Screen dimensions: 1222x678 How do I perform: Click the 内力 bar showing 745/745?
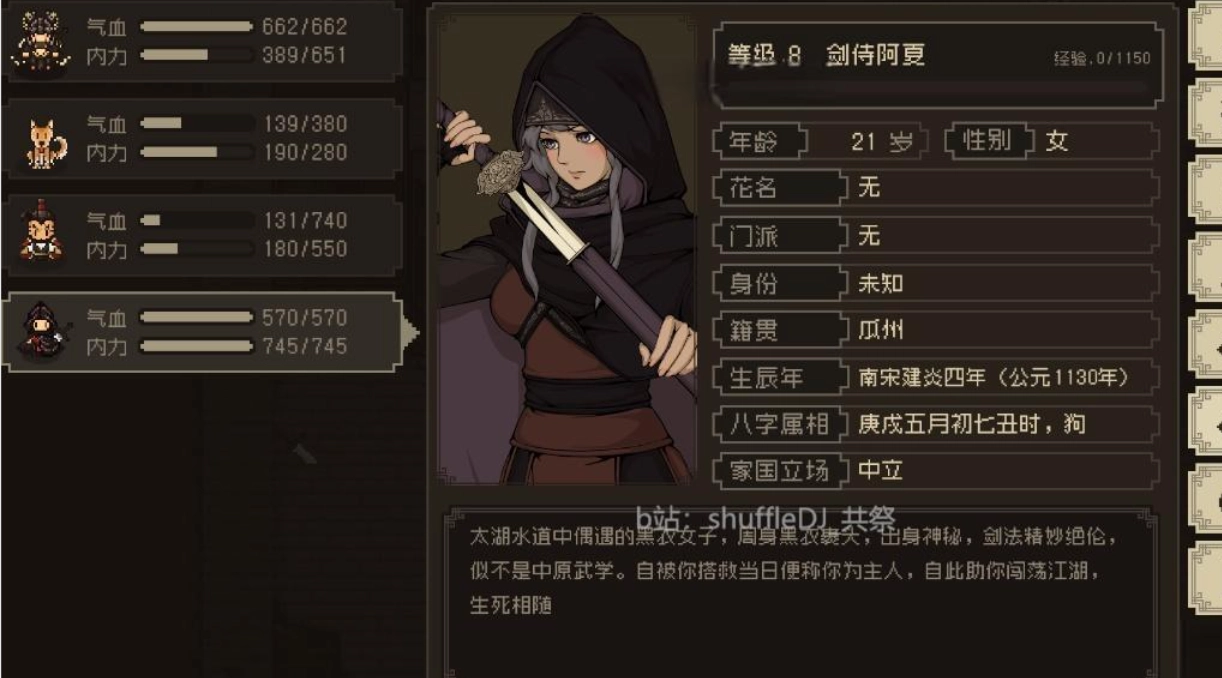(x=197, y=346)
